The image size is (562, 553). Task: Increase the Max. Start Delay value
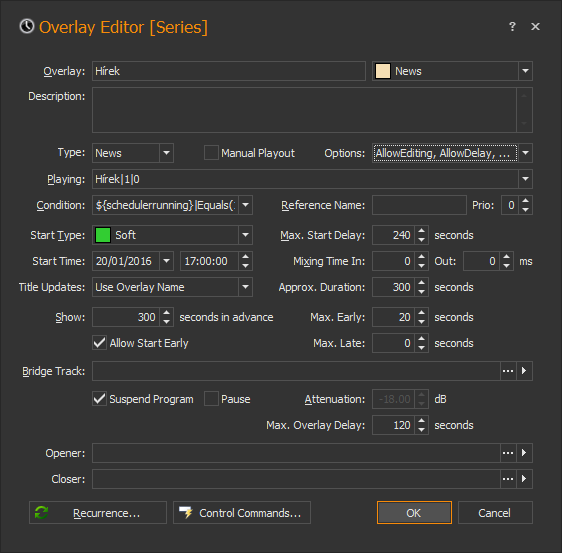click(x=422, y=231)
